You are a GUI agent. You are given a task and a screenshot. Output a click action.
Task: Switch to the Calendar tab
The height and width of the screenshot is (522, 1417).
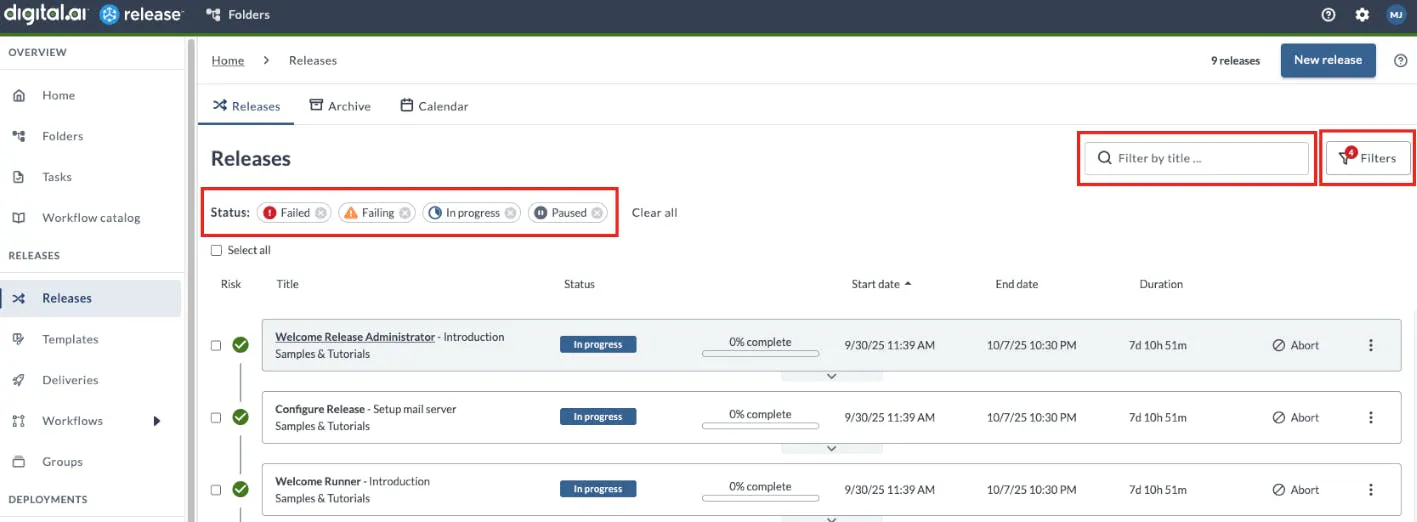434,106
